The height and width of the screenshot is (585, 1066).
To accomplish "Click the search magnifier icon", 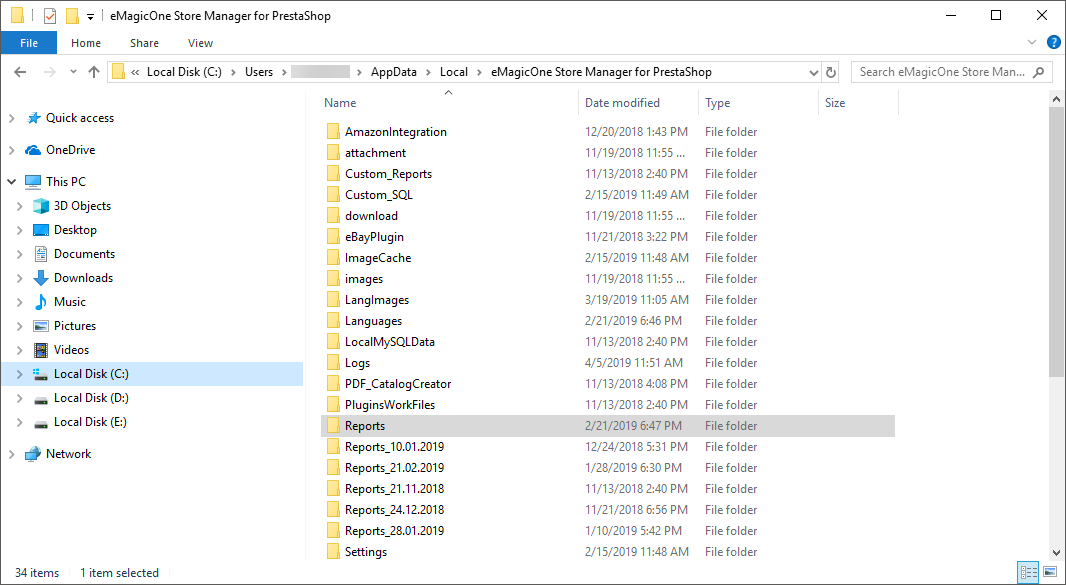I will coord(1038,71).
